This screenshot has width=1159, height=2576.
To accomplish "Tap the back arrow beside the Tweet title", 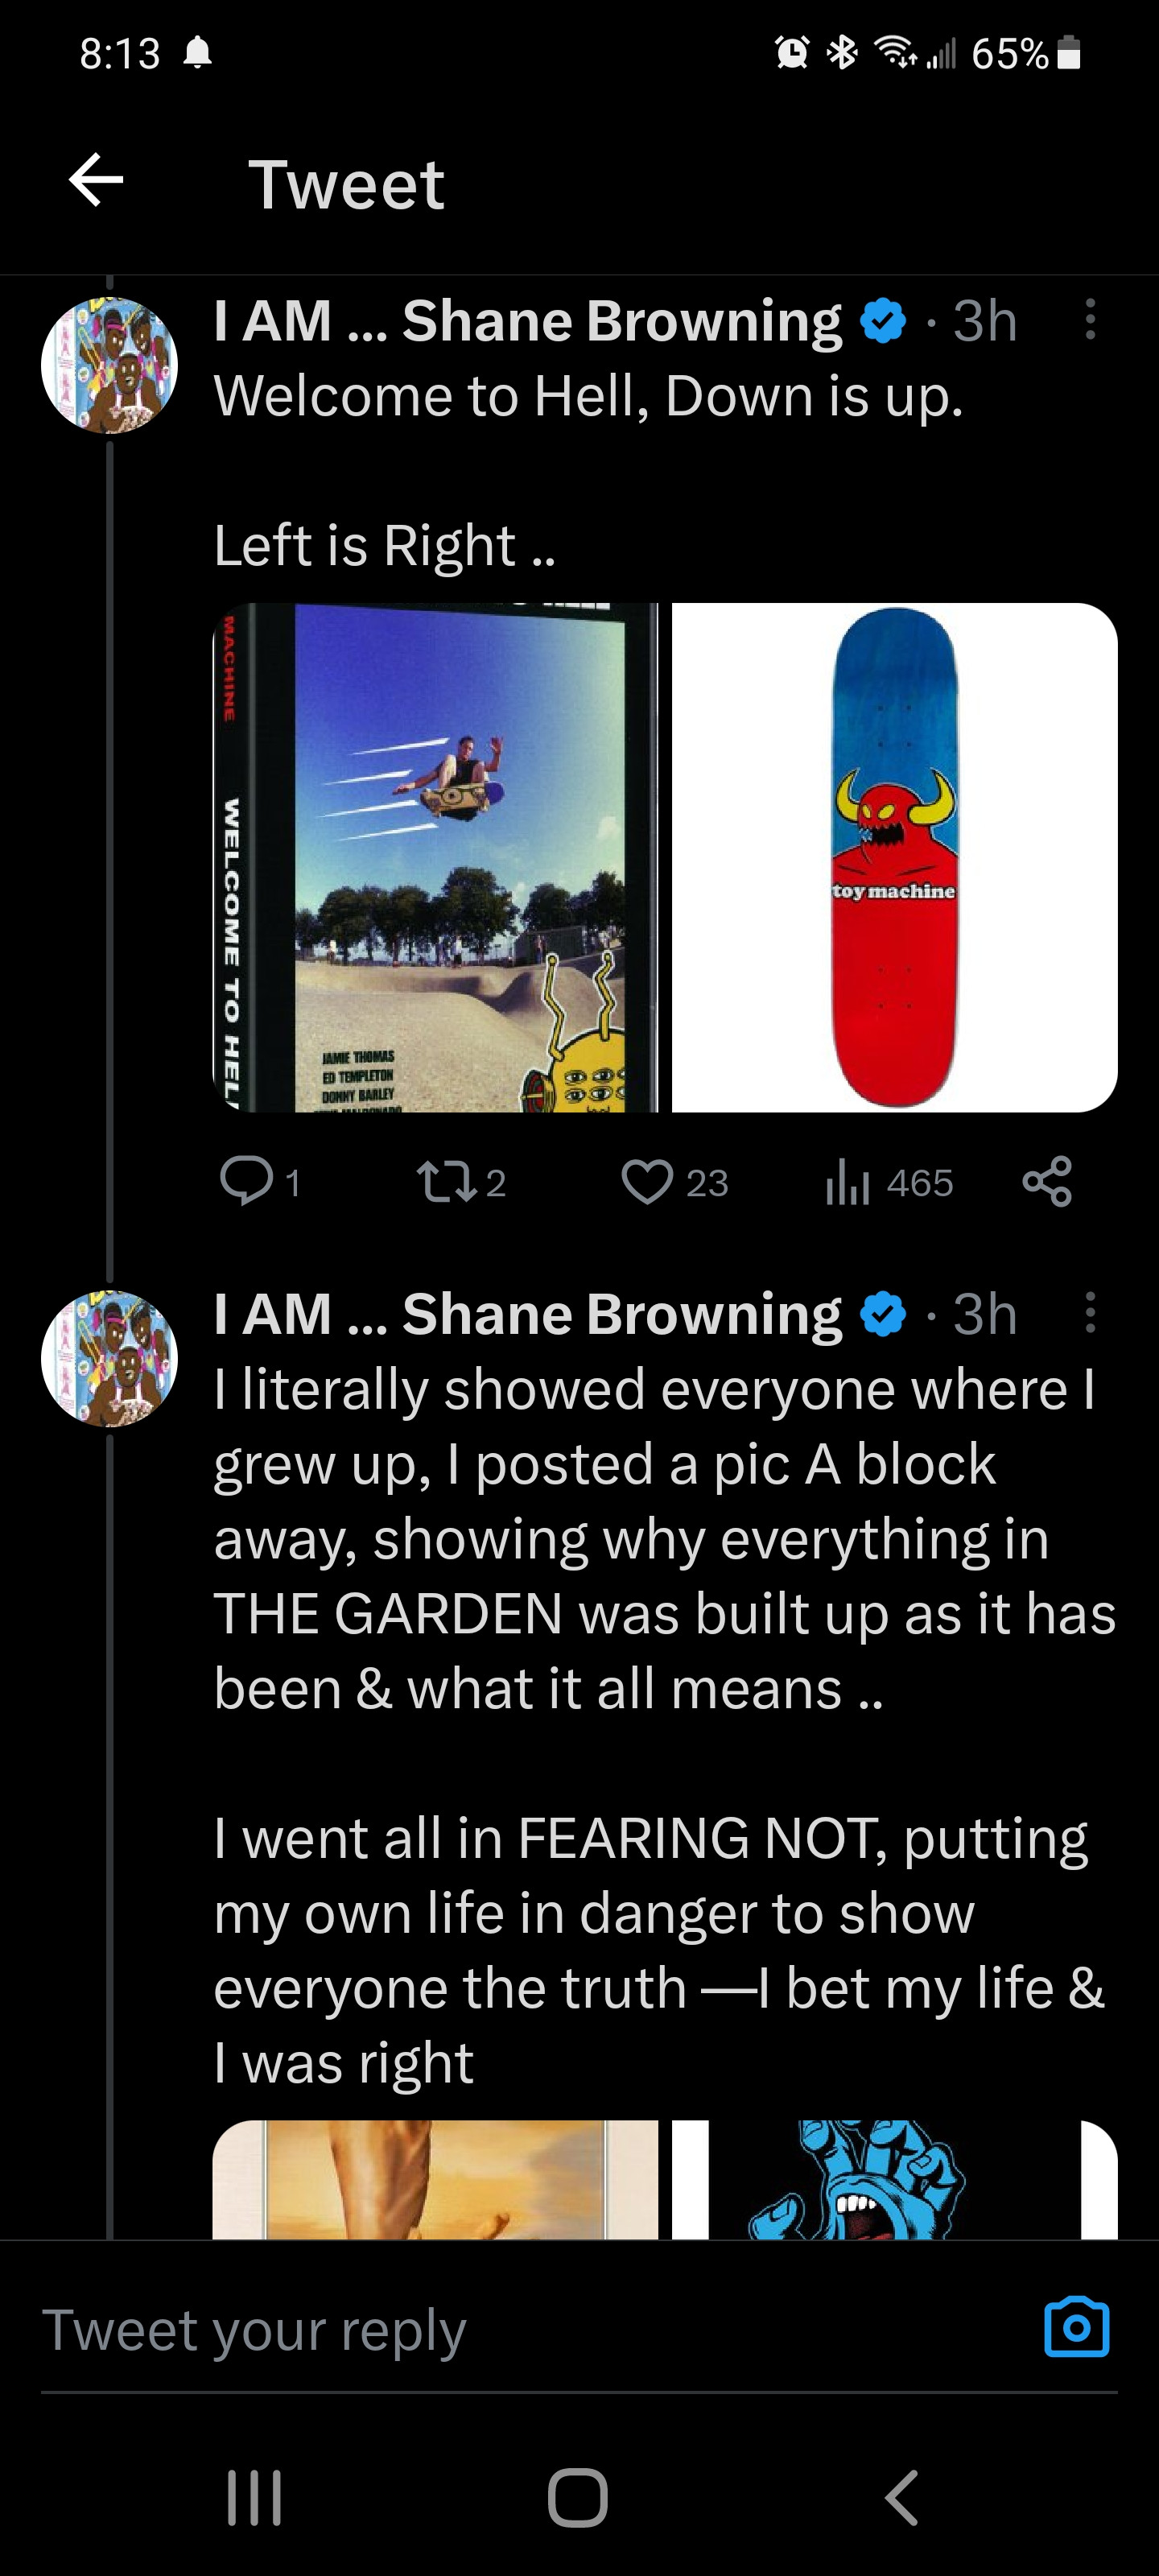I will 96,181.
